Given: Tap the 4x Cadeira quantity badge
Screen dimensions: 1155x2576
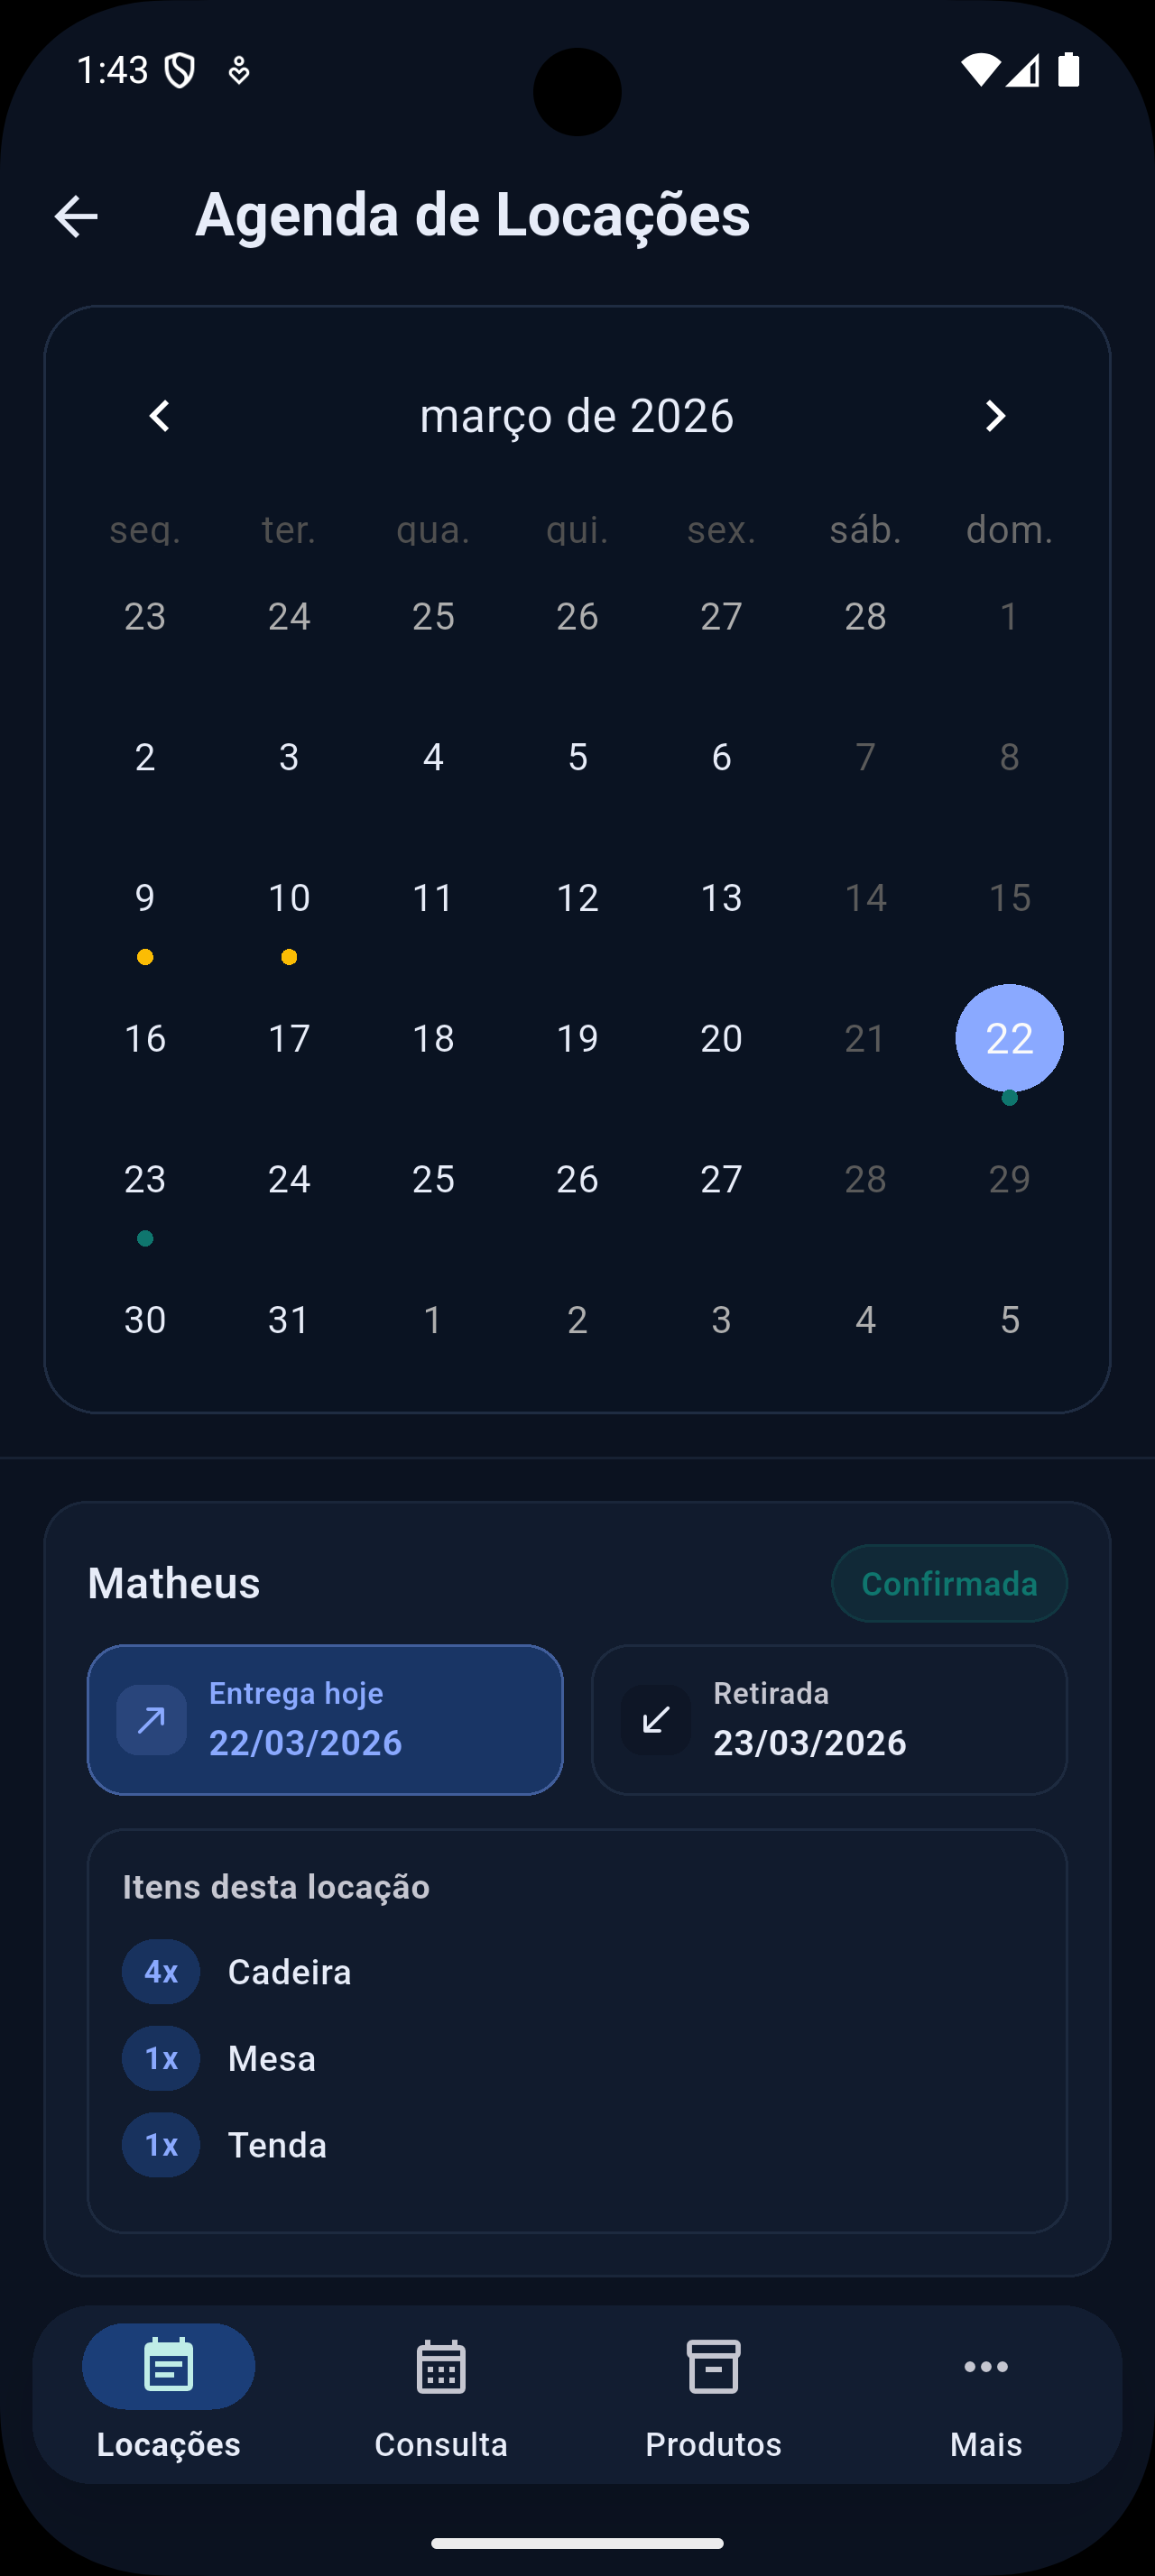Looking at the screenshot, I should pyautogui.click(x=161, y=1972).
